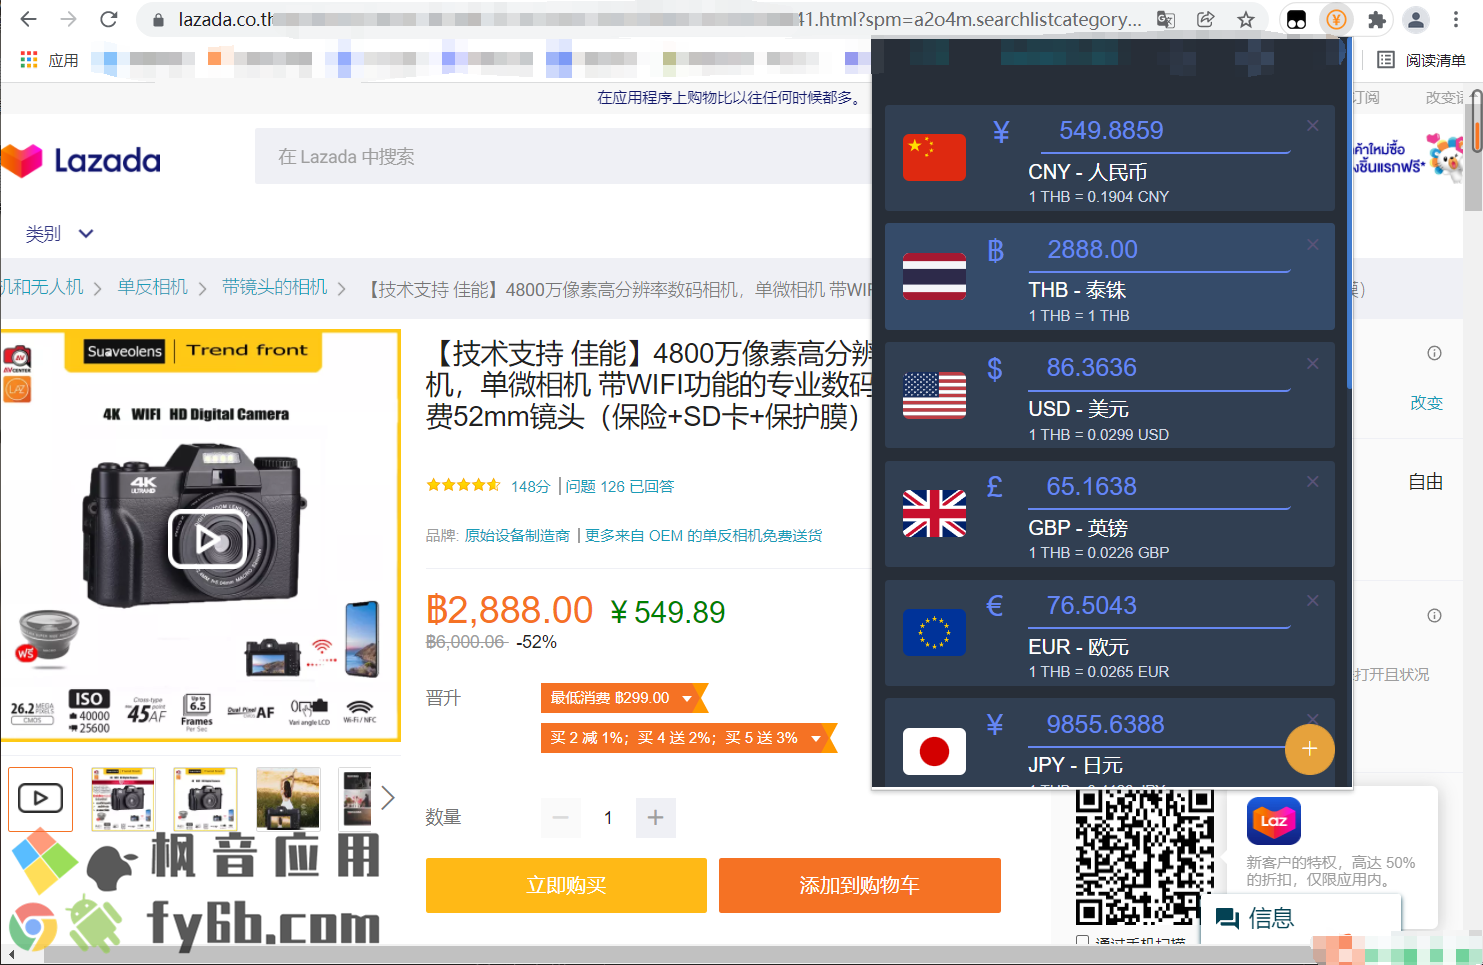Open Chrome's three-dot menu
This screenshot has width=1483, height=965.
coord(1456,19)
